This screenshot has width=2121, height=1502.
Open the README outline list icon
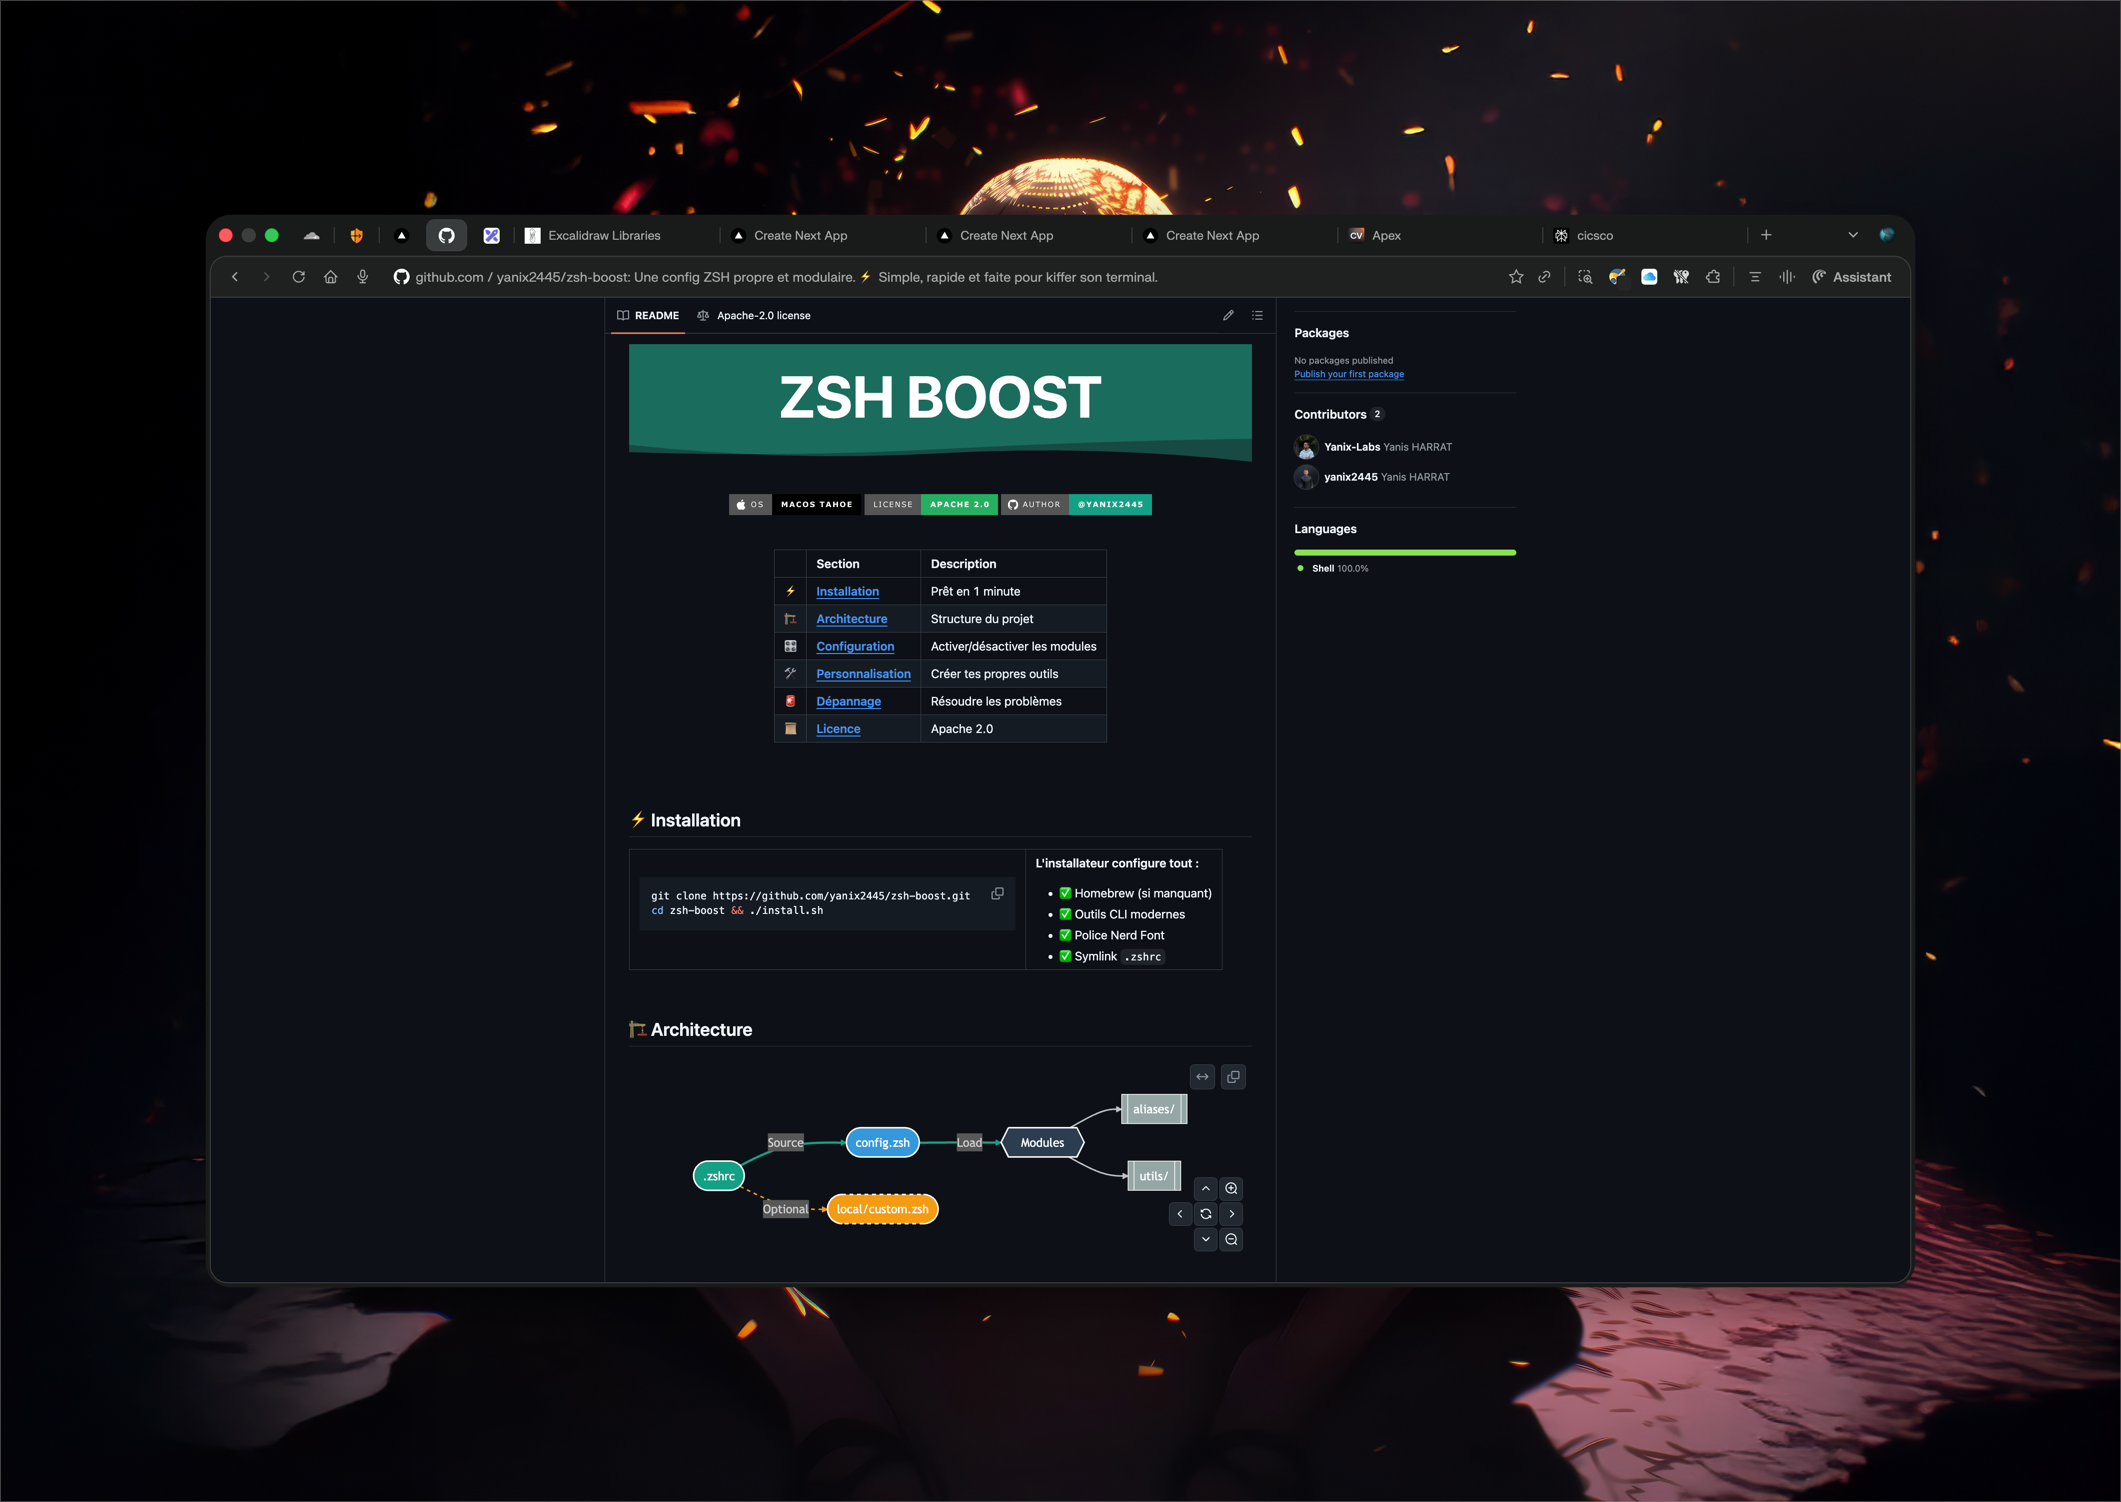1257,315
